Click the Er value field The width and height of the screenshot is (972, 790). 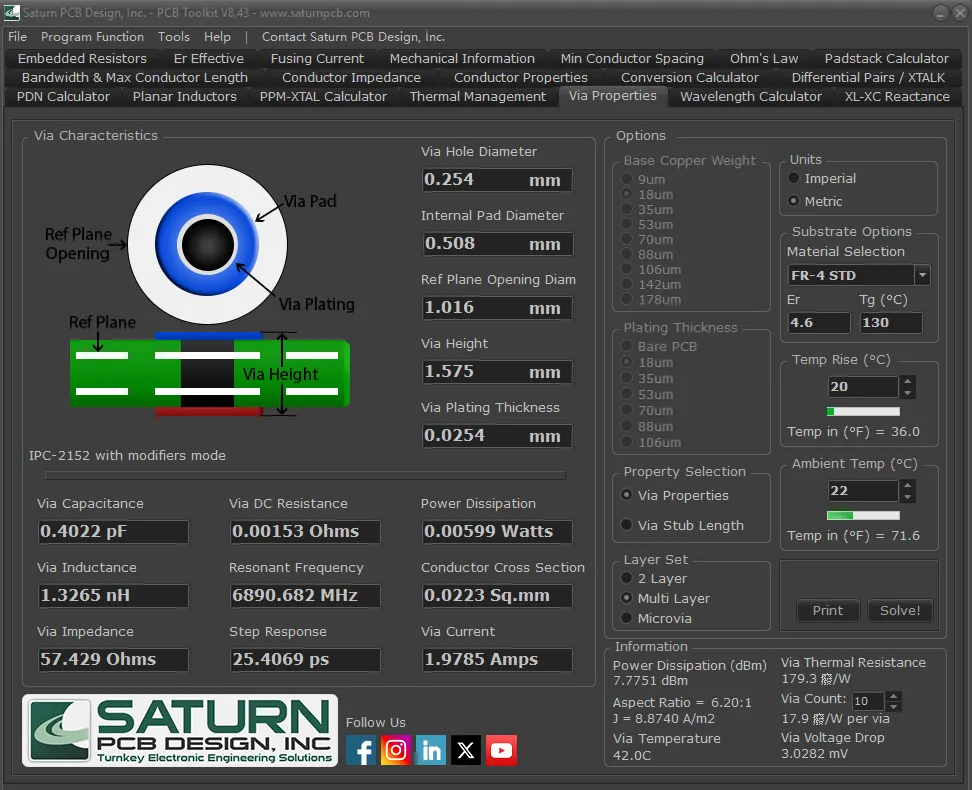click(819, 322)
